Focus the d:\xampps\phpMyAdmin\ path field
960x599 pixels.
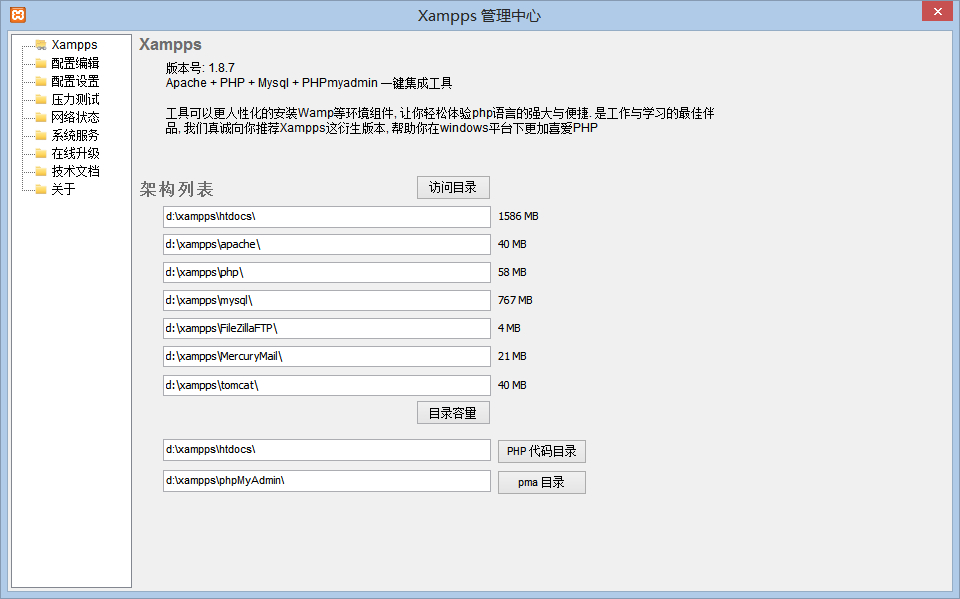point(327,481)
